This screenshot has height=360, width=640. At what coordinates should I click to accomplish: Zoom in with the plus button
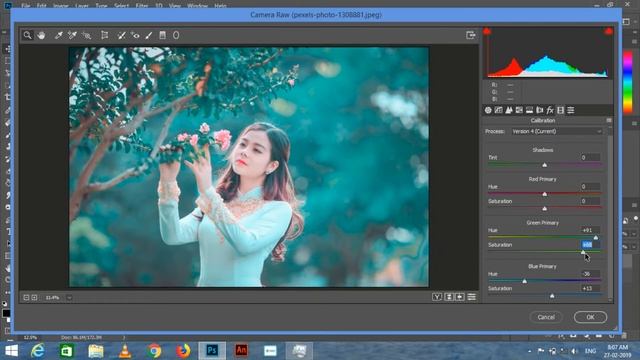click(34, 298)
